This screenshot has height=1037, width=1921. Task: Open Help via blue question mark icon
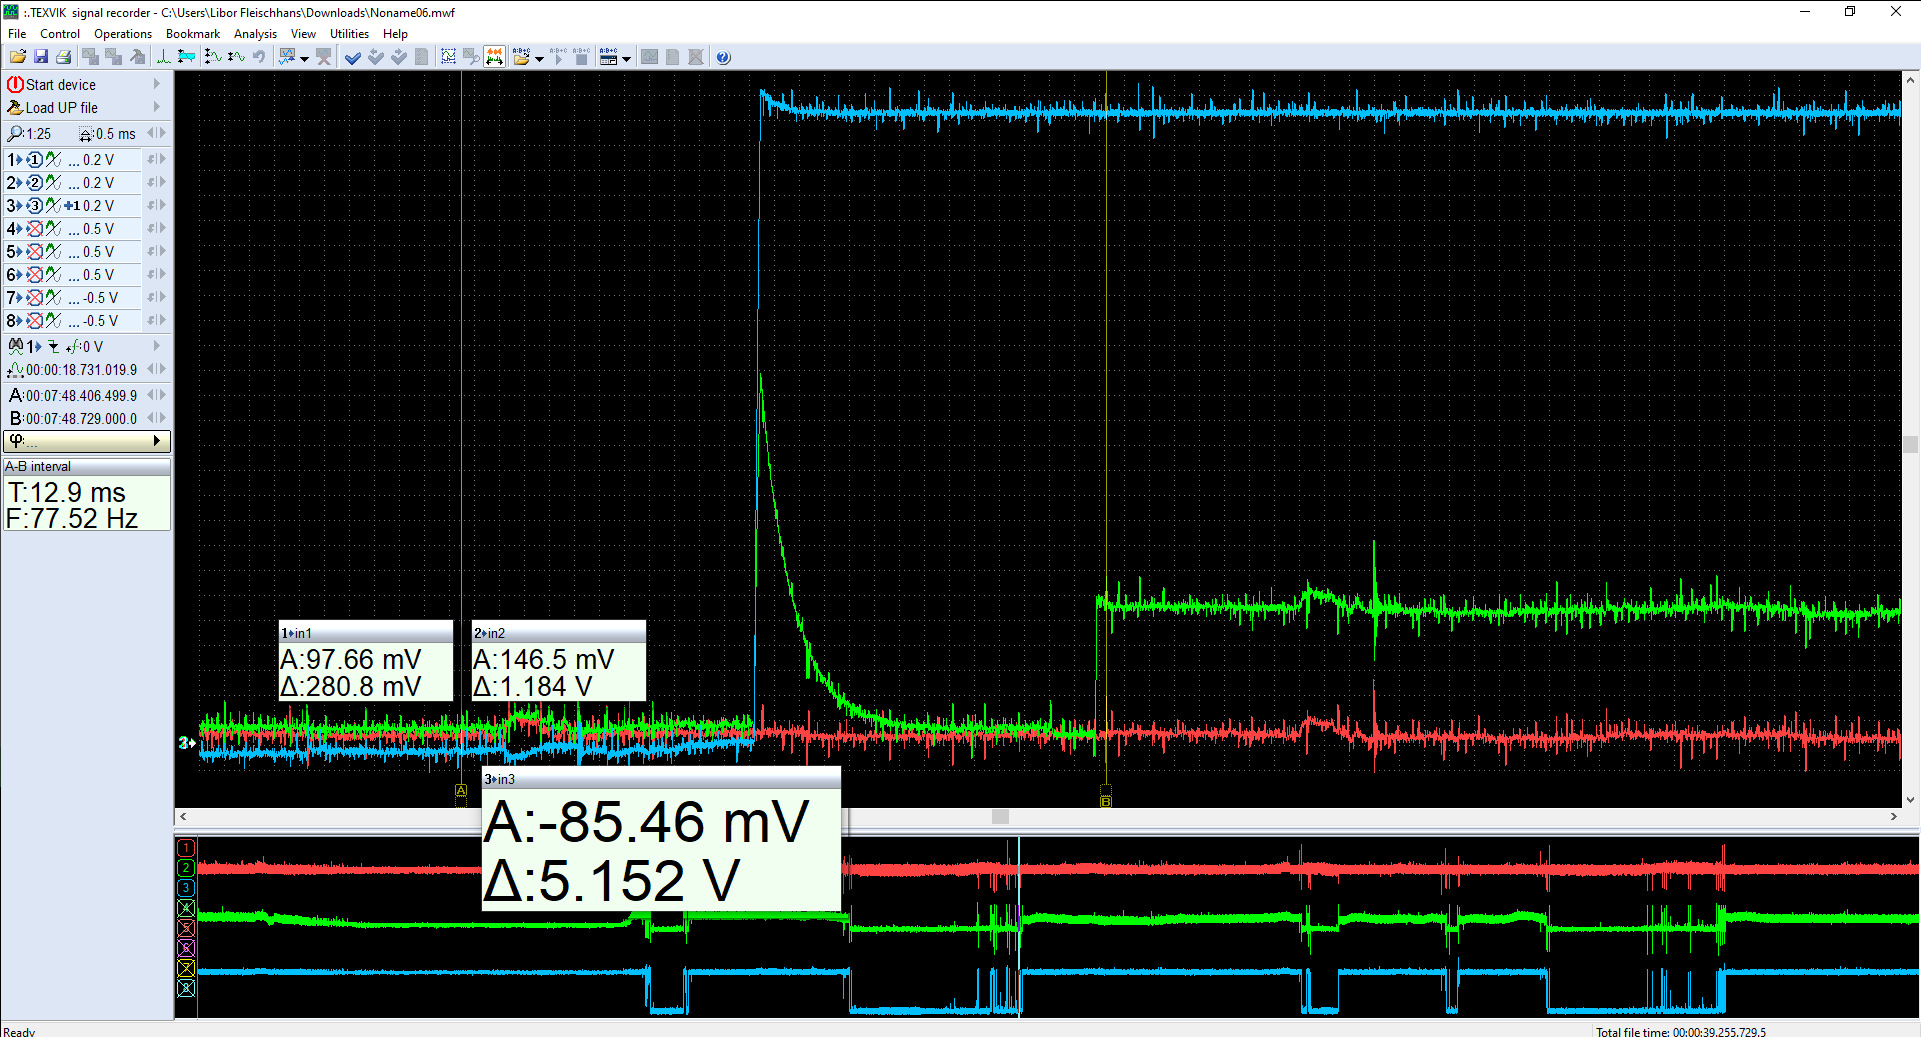[723, 57]
